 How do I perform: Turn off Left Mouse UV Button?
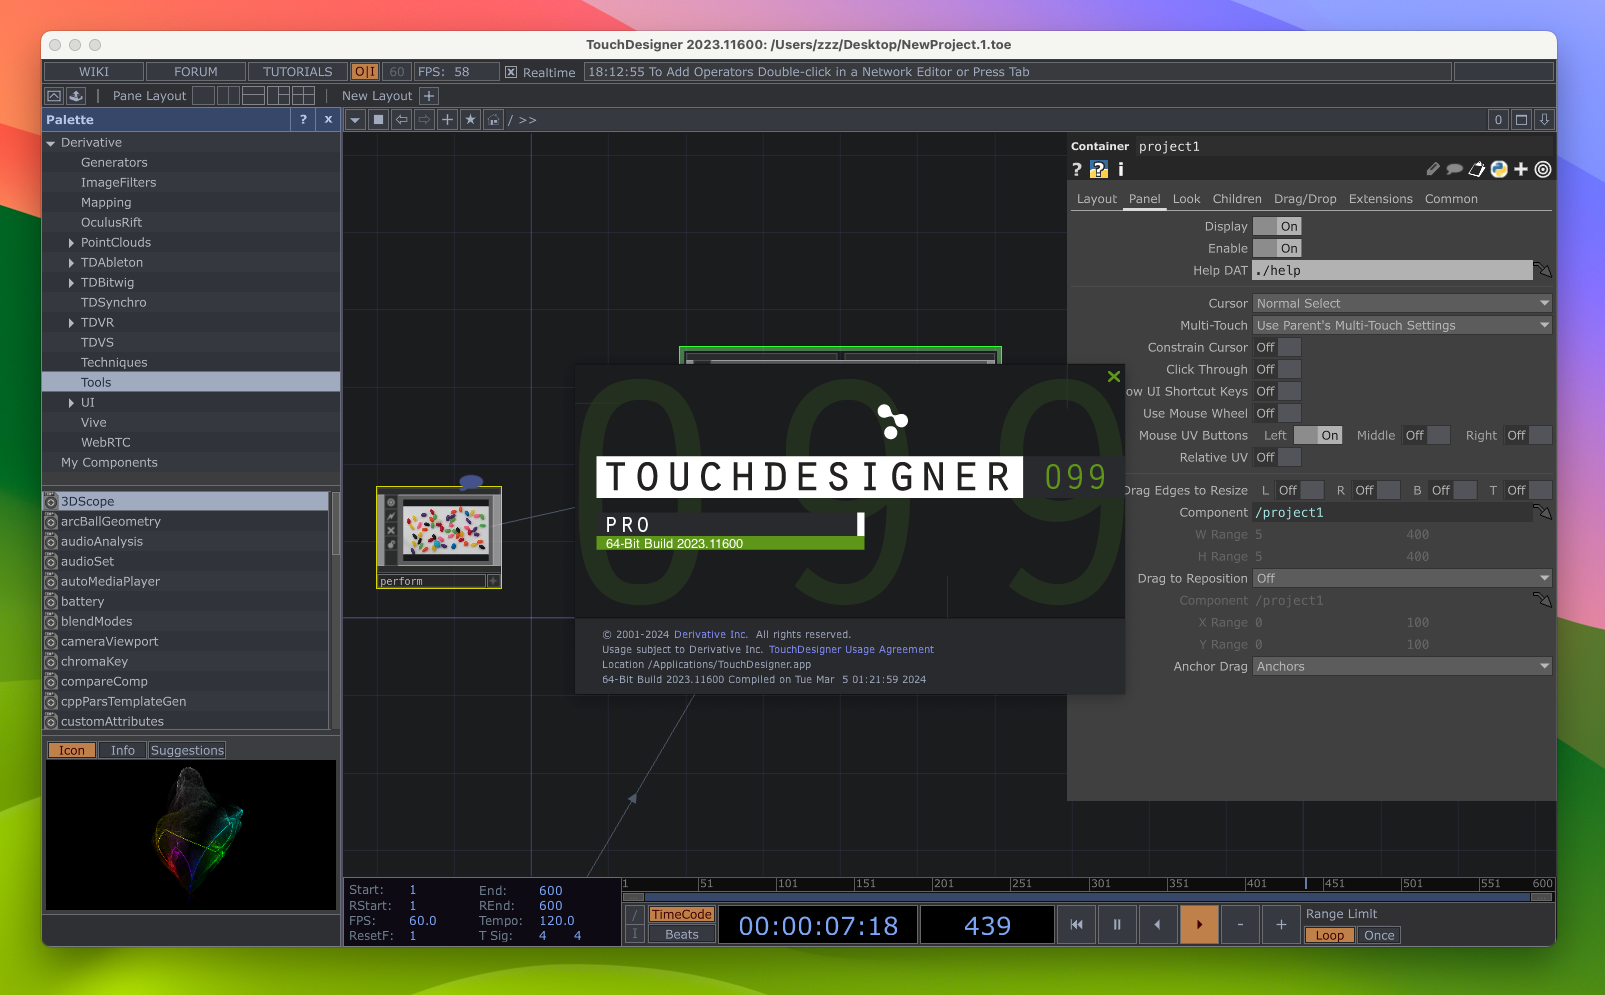(1318, 435)
